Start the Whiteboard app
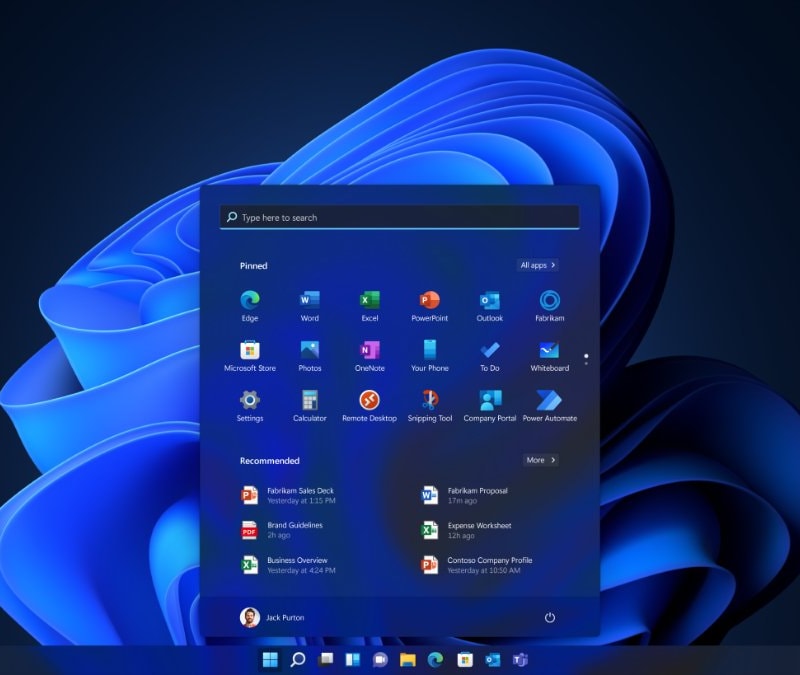 click(549, 351)
